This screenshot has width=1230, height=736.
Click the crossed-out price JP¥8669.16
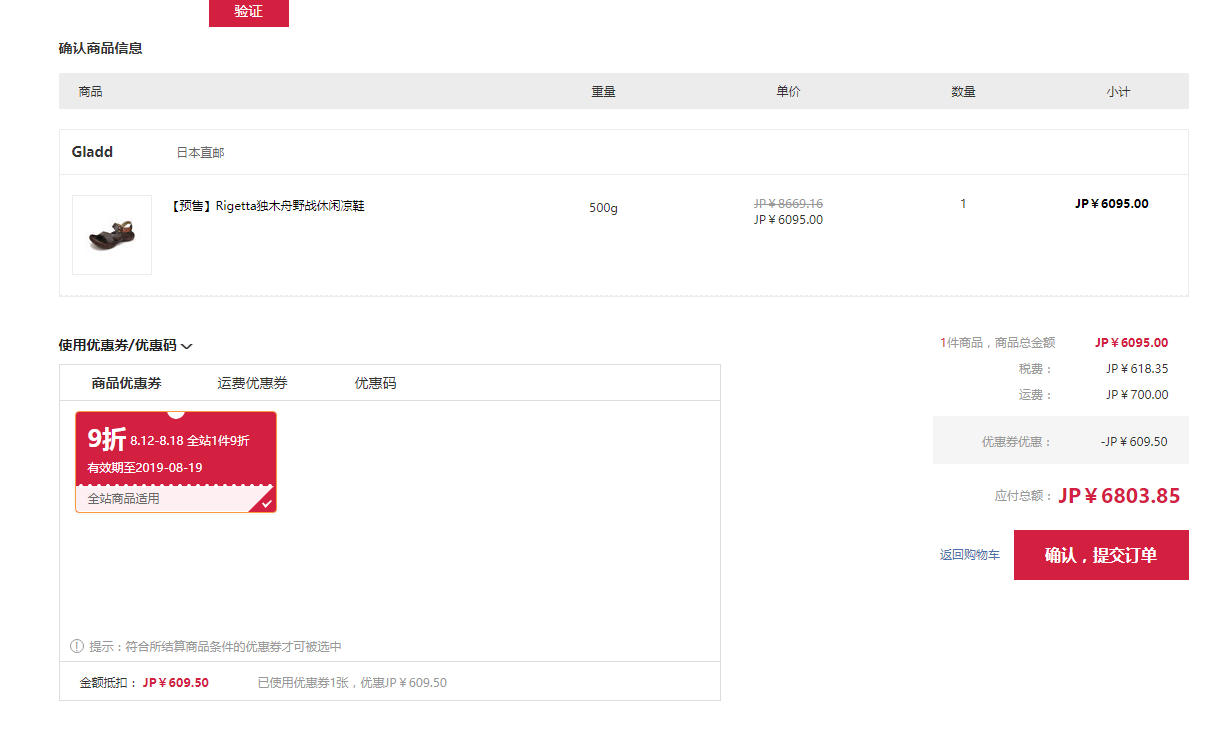[x=788, y=203]
